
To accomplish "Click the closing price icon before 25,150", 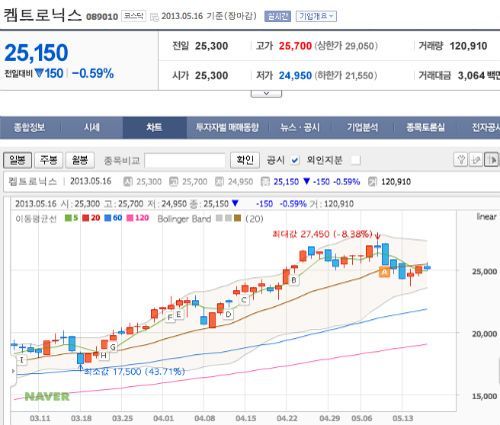I will tap(265, 182).
